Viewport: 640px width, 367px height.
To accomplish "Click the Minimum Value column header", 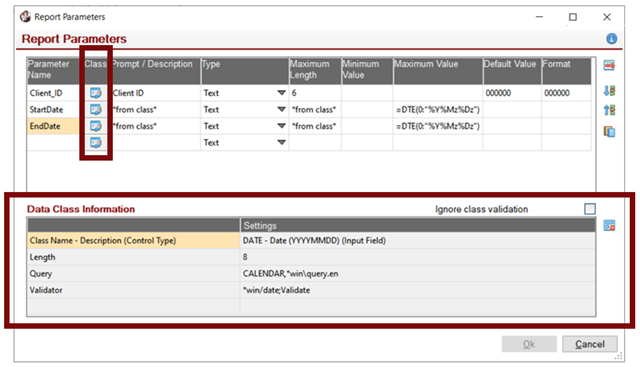I will click(x=367, y=70).
